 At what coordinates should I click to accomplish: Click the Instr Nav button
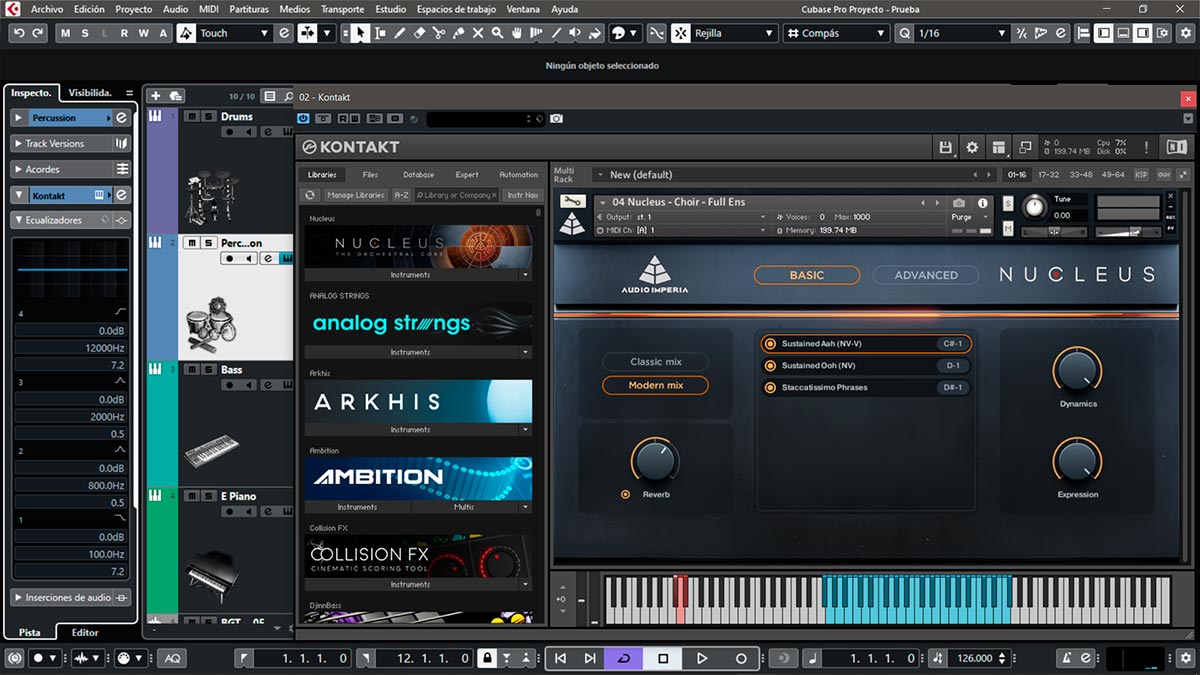coord(522,195)
